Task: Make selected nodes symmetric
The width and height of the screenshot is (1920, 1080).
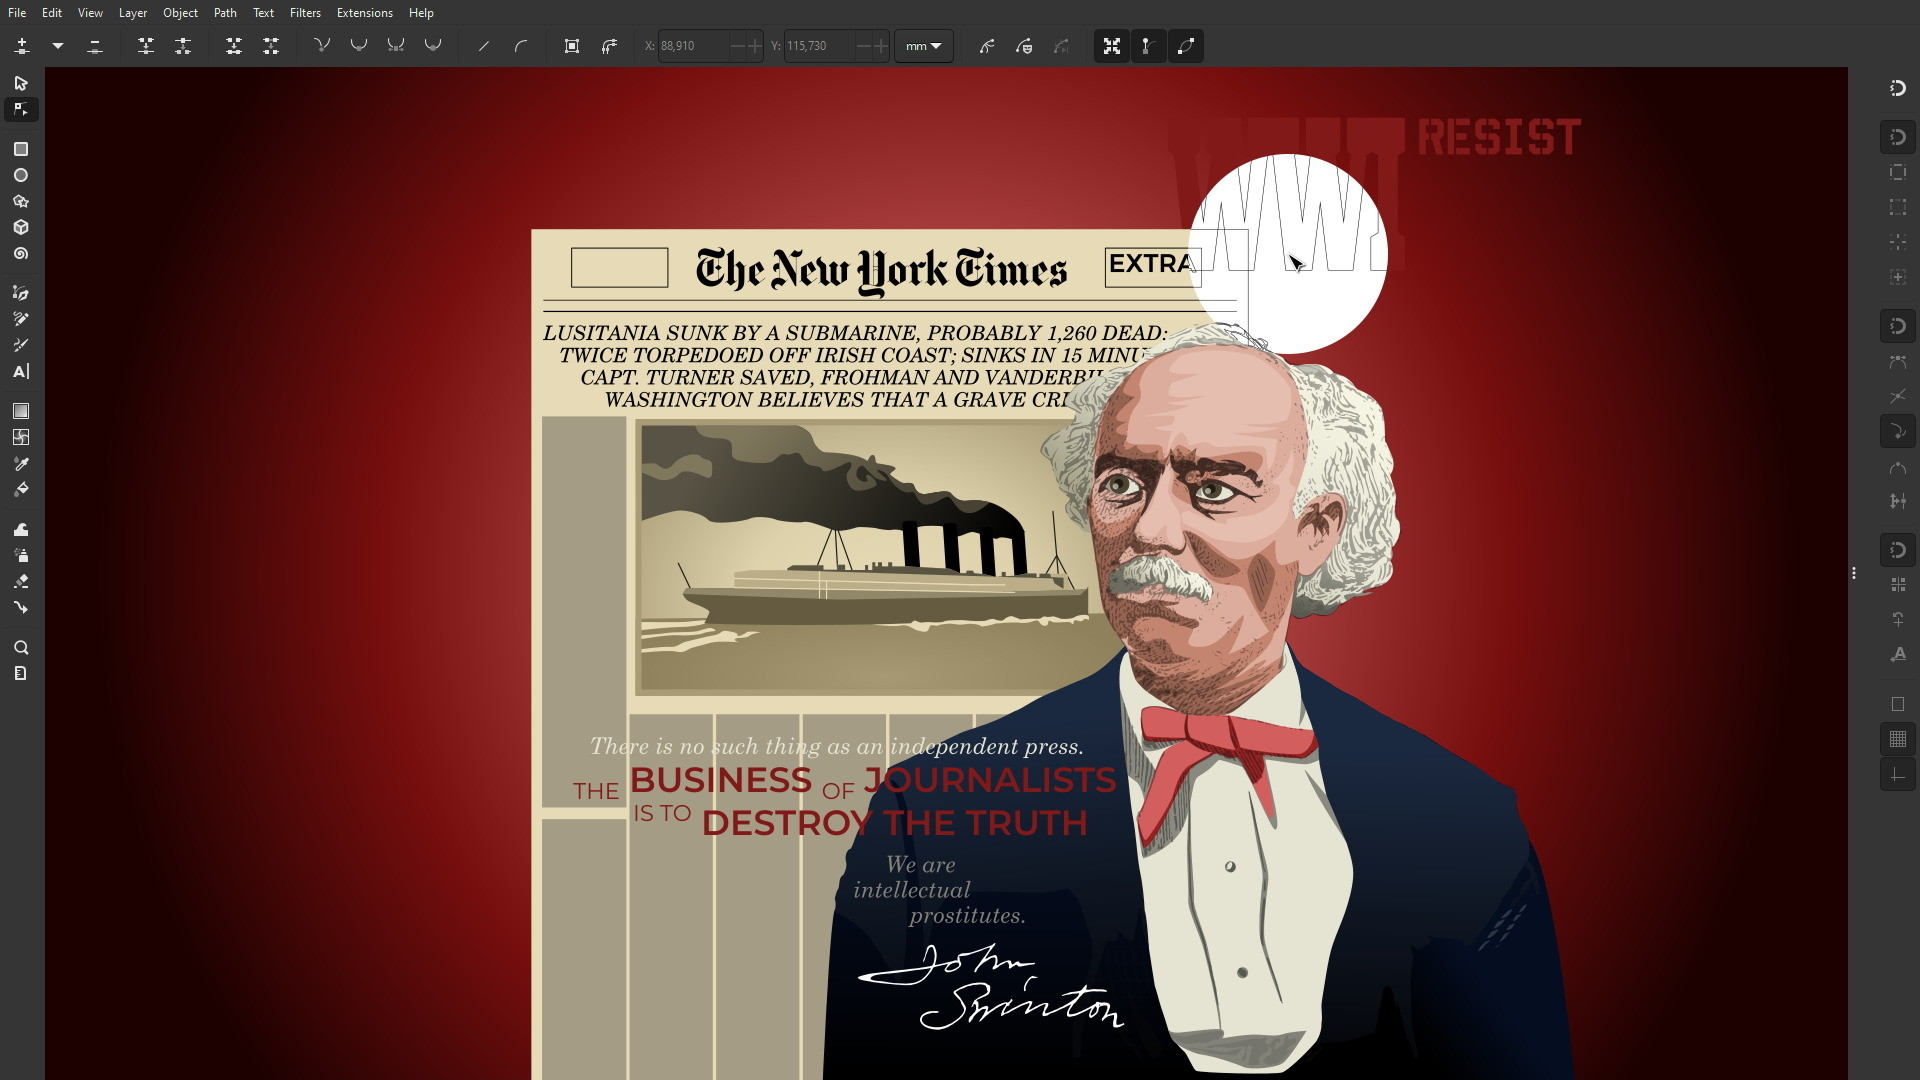Action: [x=396, y=46]
